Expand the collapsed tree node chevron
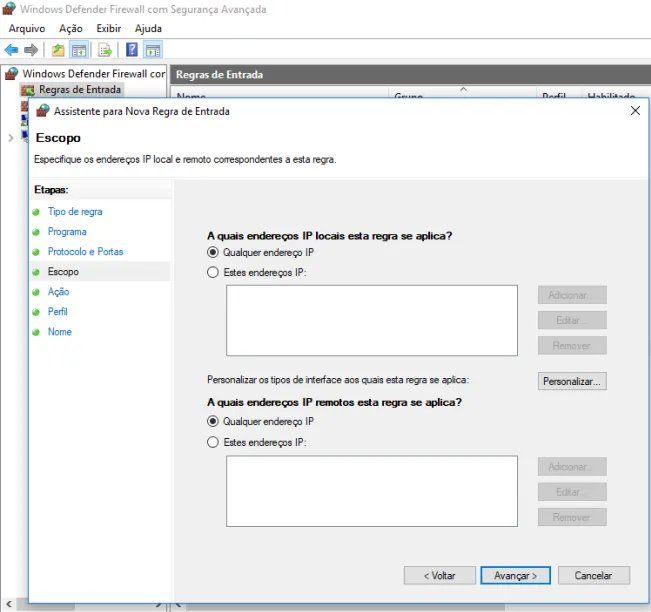 point(11,137)
